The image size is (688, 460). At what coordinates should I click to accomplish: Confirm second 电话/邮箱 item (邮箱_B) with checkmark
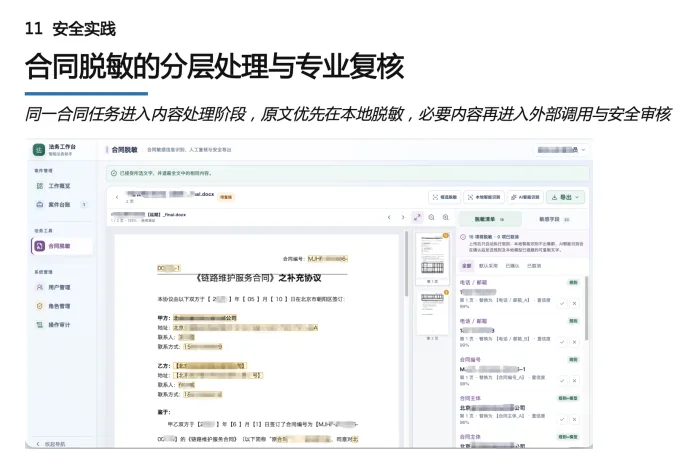click(562, 342)
